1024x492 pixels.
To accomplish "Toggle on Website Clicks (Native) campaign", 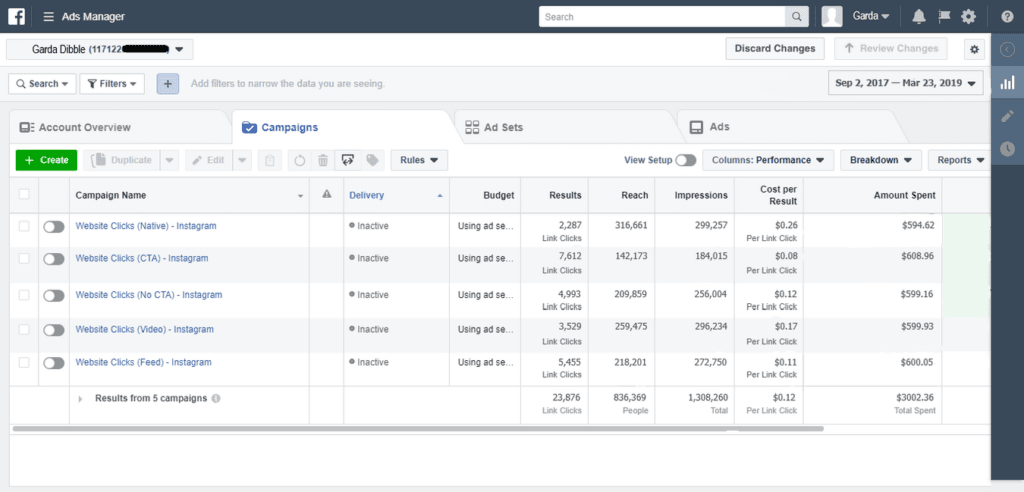I will (54, 226).
